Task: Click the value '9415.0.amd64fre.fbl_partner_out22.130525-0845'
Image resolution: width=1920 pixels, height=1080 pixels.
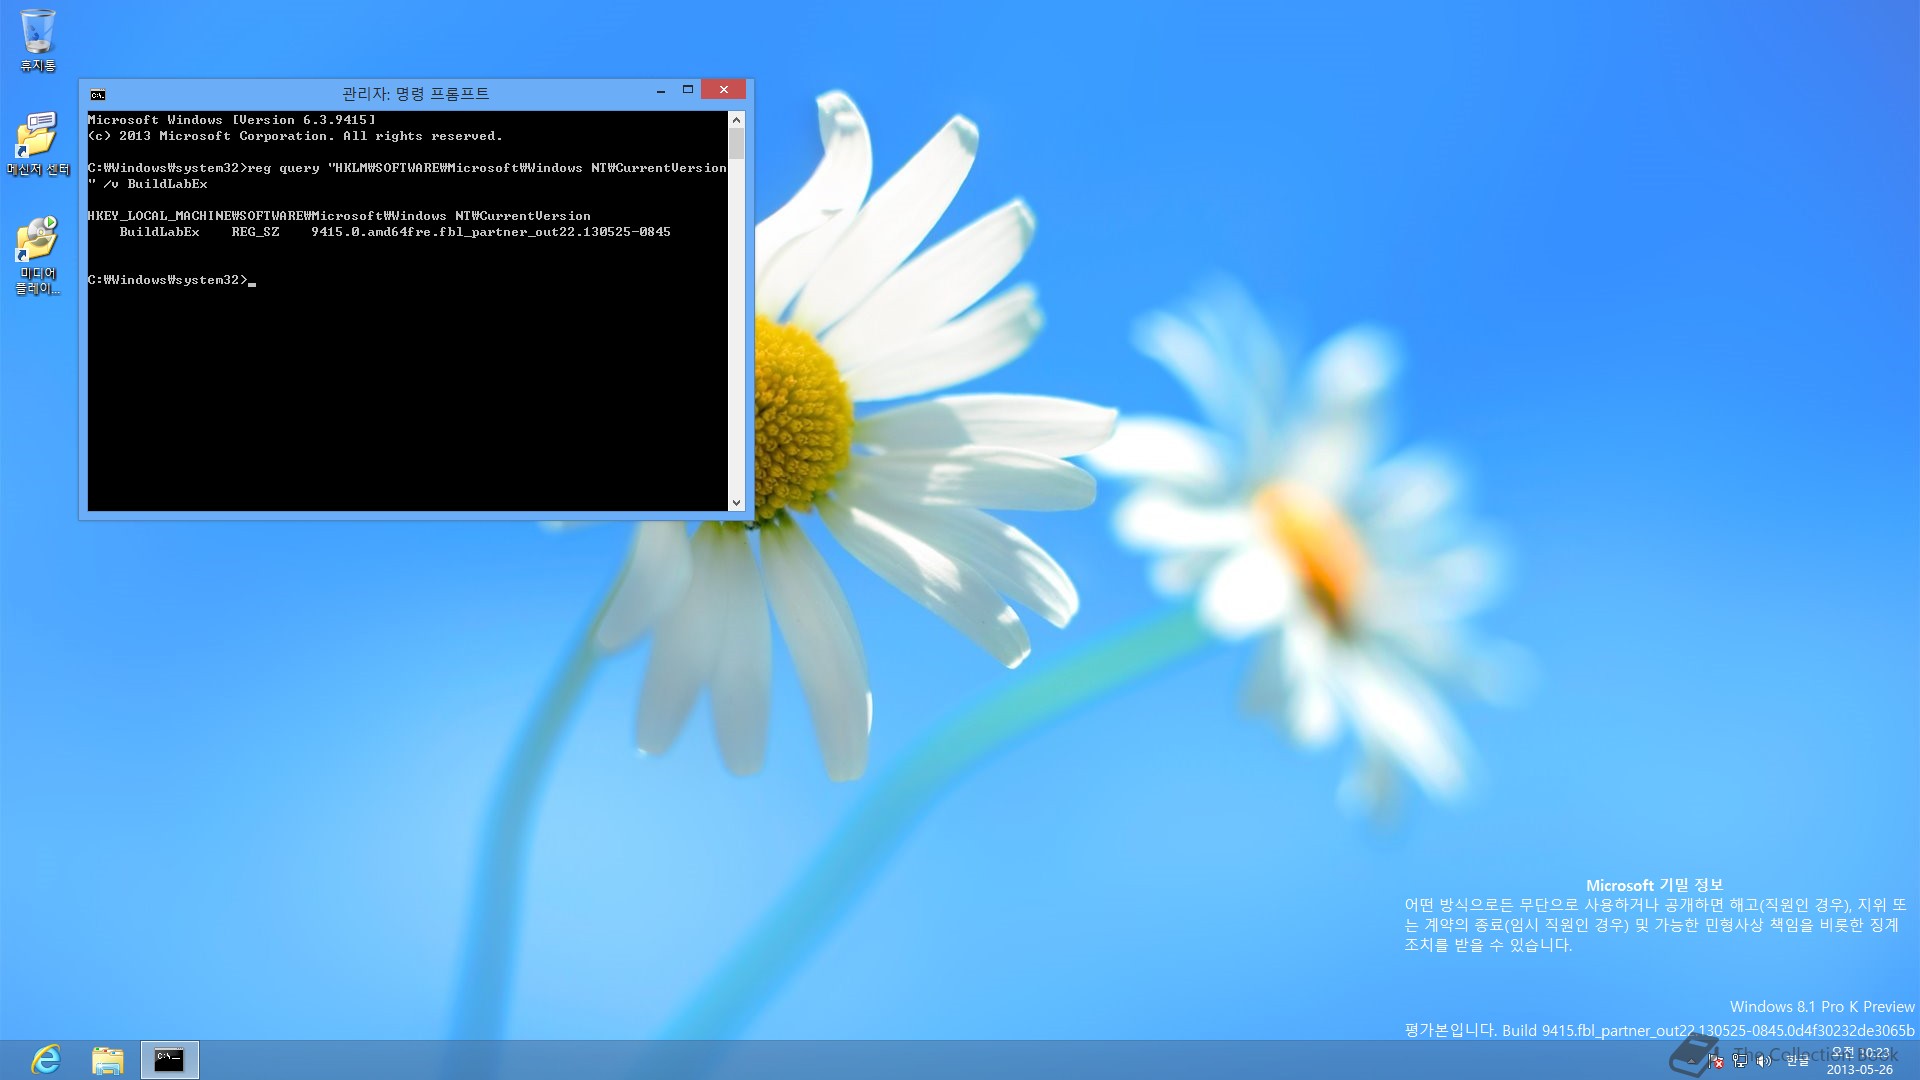Action: tap(491, 232)
